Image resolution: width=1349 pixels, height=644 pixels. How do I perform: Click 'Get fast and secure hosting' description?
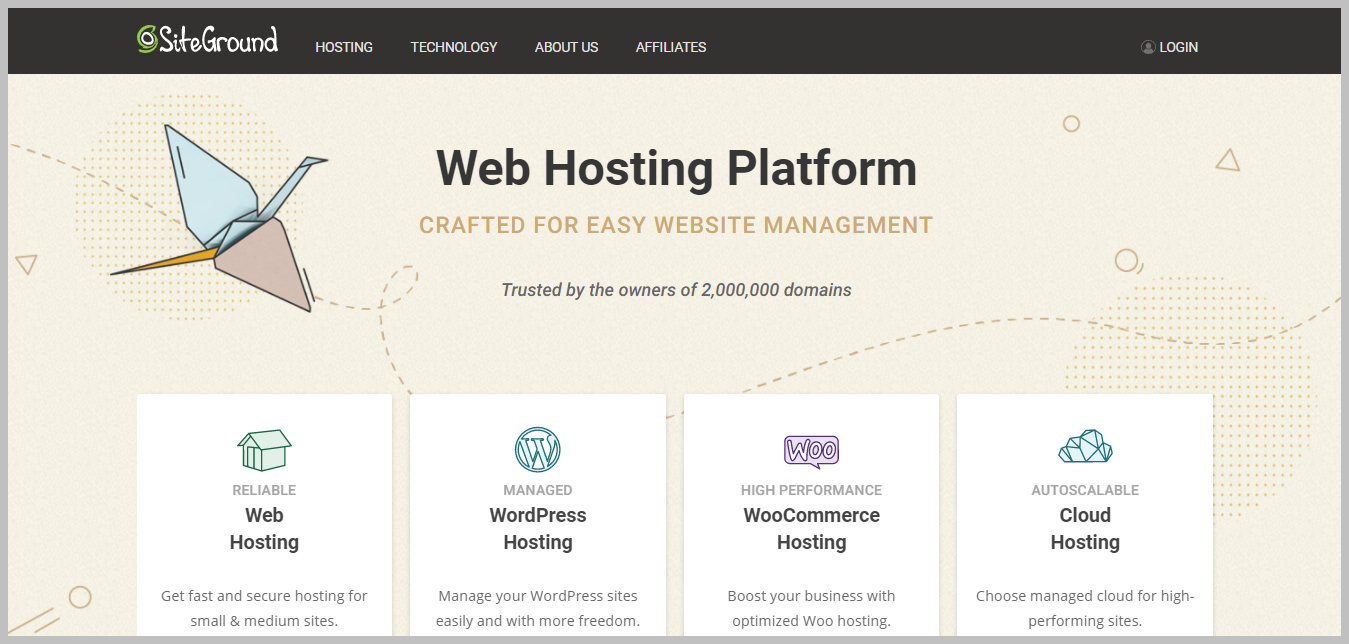(264, 608)
